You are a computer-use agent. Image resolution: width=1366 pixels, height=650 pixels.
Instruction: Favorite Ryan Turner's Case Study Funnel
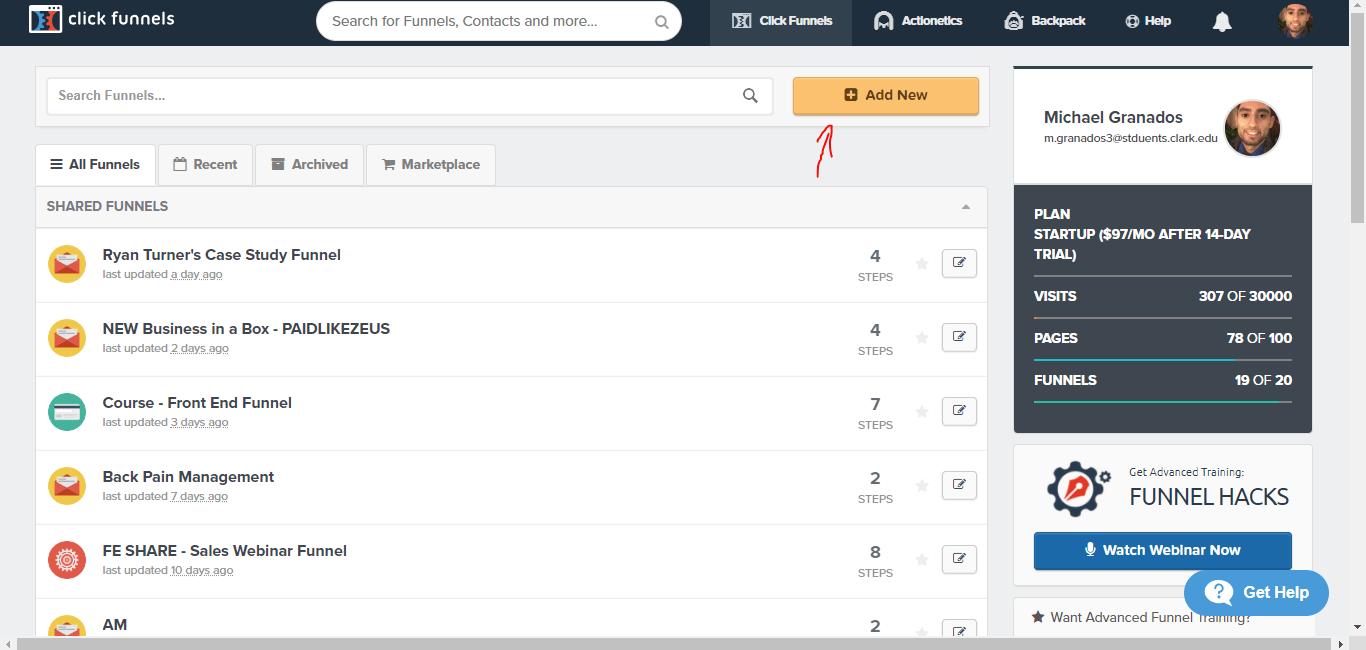922,264
